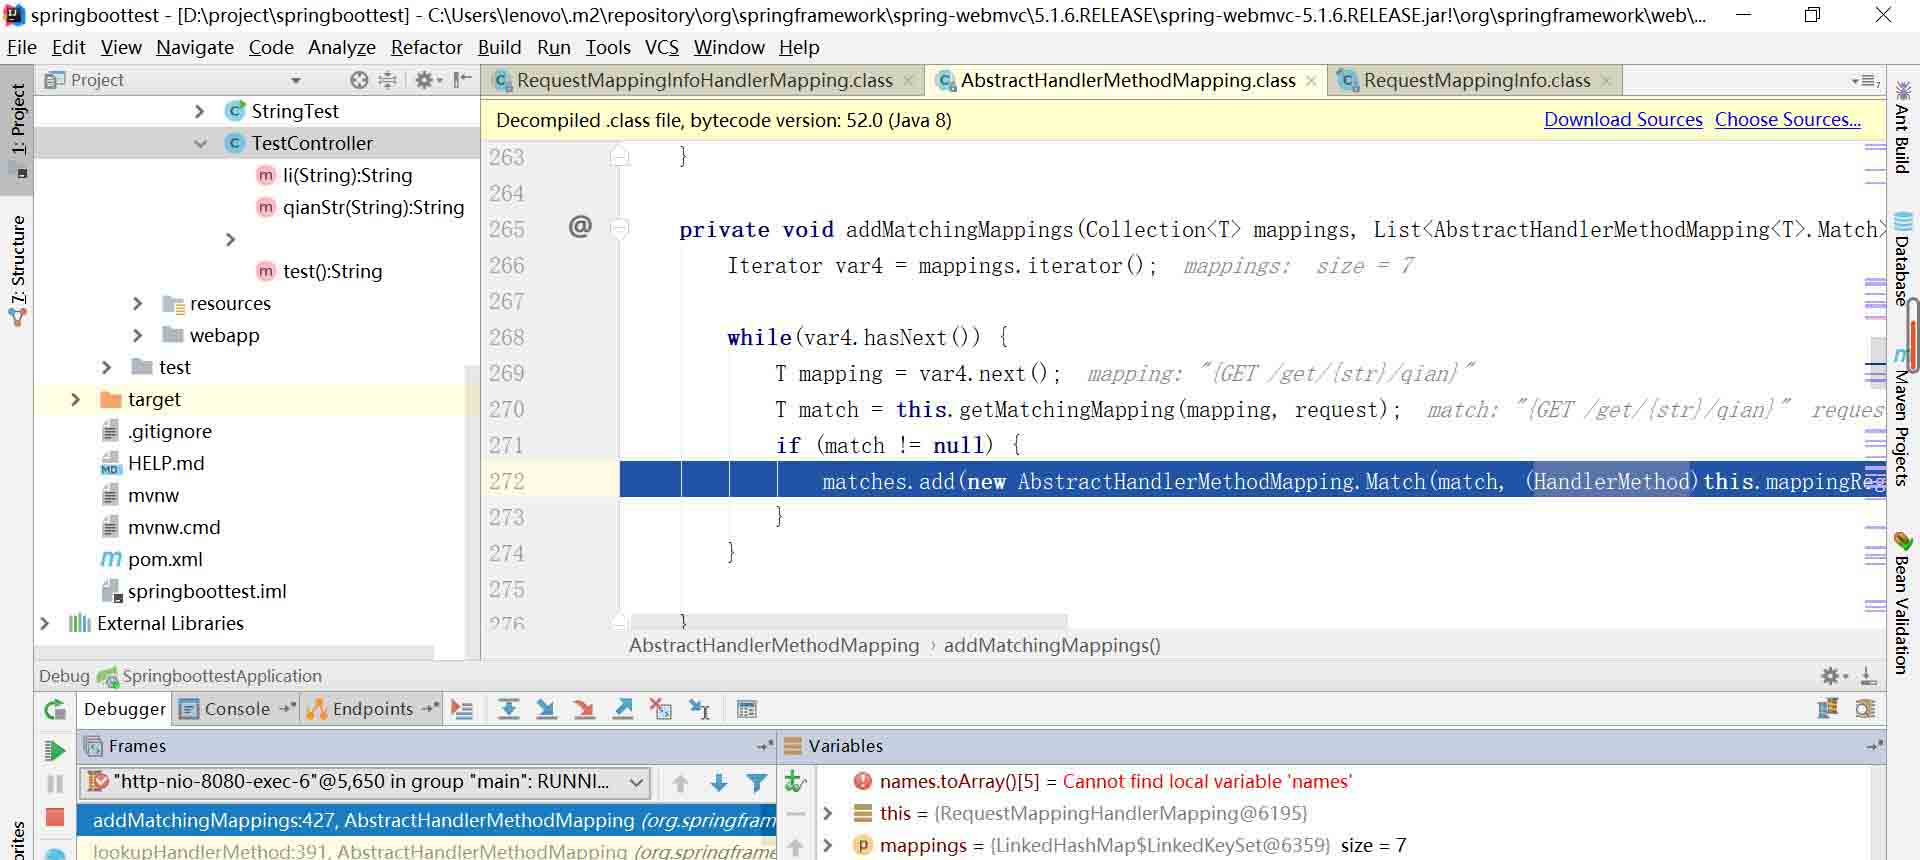Image resolution: width=1920 pixels, height=860 pixels.
Task: Open the Ant Build tool window
Action: pyautogui.click(x=1902, y=128)
